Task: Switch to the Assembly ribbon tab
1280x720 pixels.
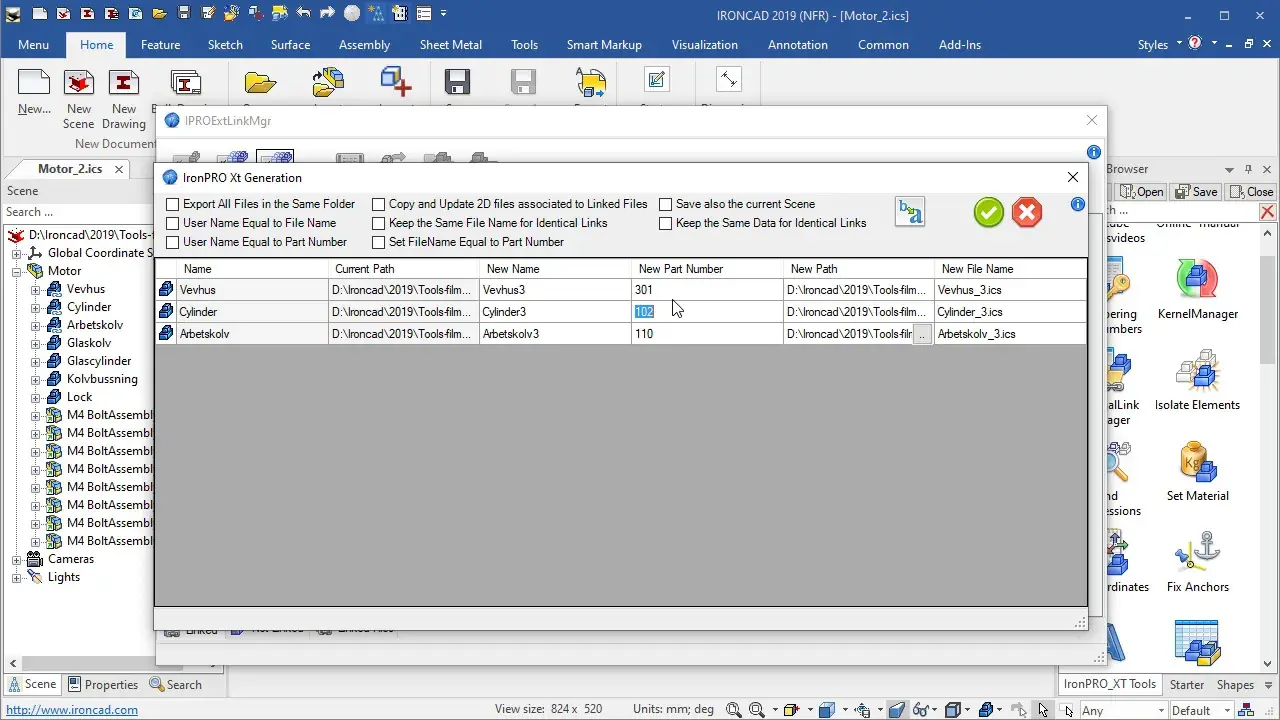Action: [364, 44]
